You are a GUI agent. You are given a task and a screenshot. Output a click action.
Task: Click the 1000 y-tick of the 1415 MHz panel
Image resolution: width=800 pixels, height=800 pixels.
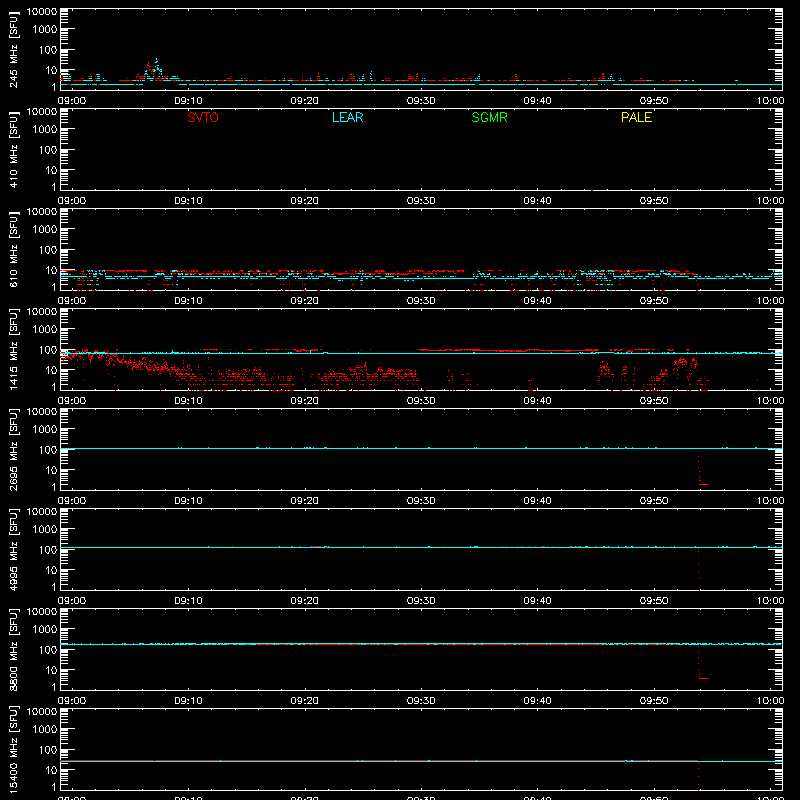pos(45,329)
